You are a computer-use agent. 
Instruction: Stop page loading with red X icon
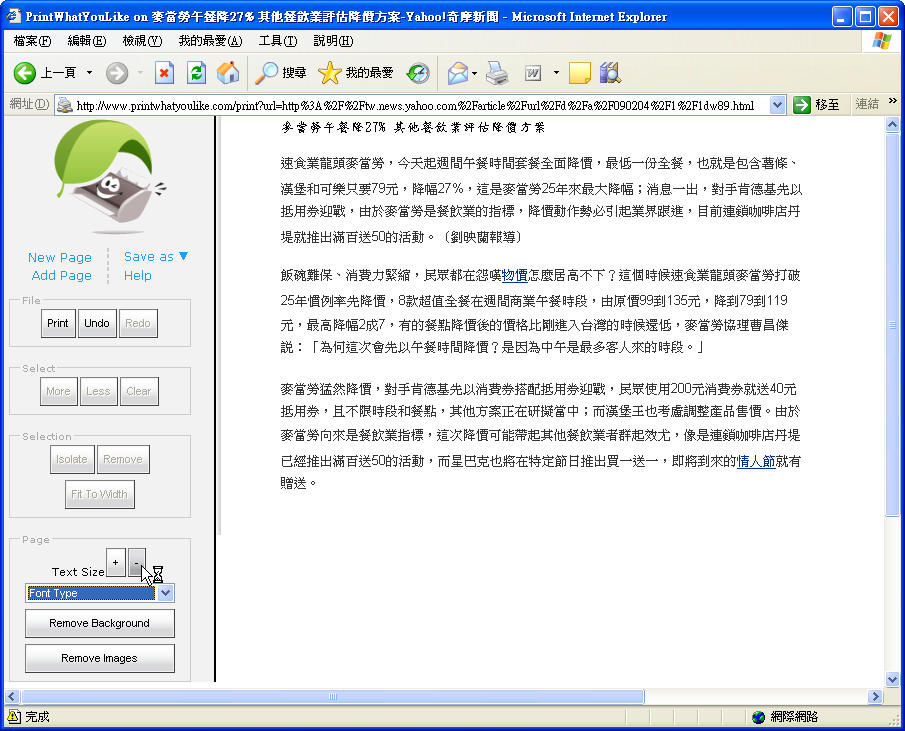164,73
